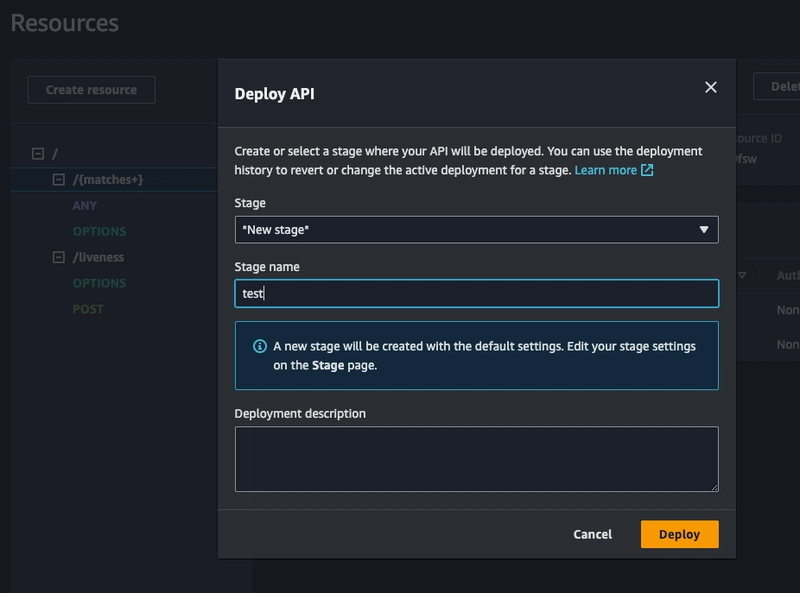Select the POST method under /liveness
Image resolution: width=800 pixels, height=593 pixels.
click(88, 309)
